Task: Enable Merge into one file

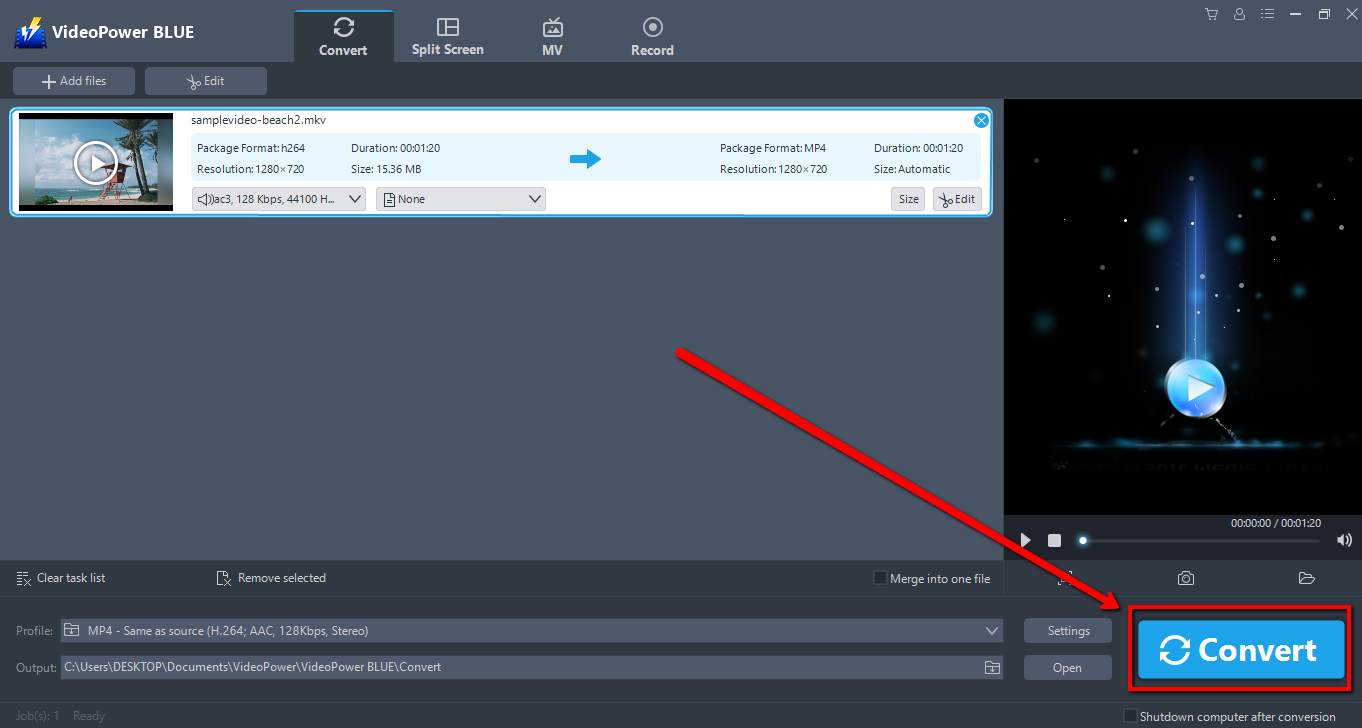Action: pyautogui.click(x=880, y=578)
